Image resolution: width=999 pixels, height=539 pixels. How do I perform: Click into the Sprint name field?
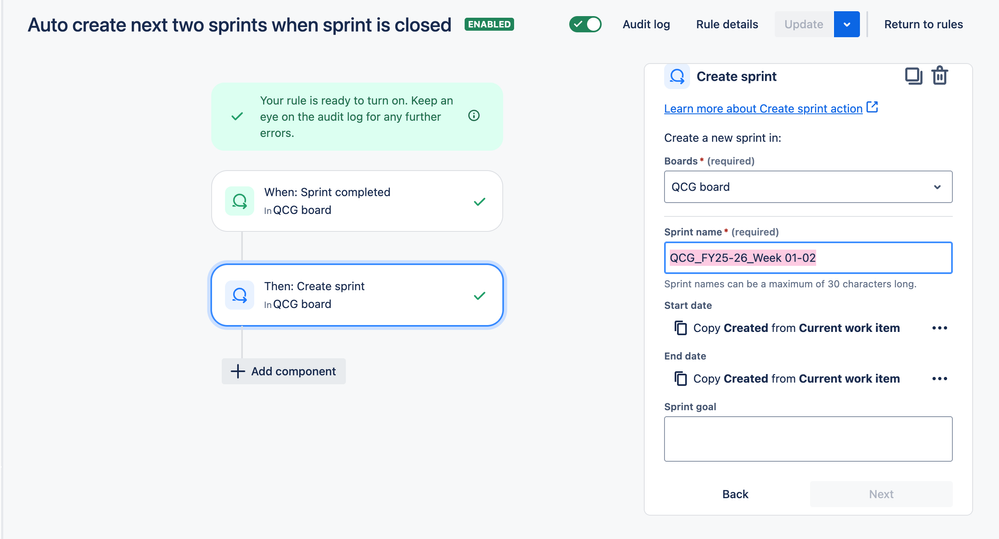pyautogui.click(x=808, y=258)
